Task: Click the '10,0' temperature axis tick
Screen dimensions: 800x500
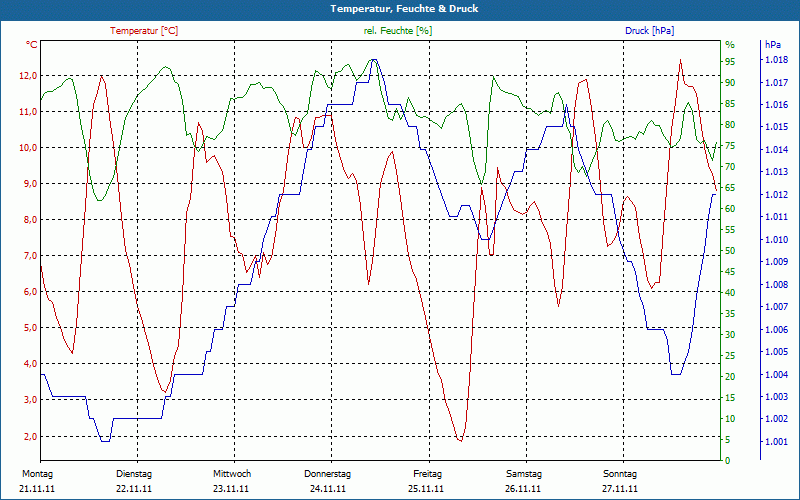Action: (29, 148)
